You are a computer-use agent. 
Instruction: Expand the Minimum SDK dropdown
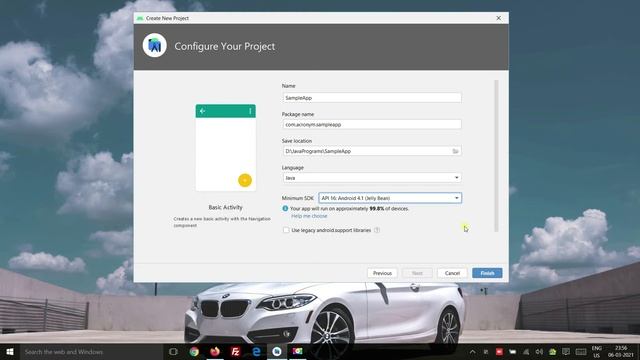390,198
